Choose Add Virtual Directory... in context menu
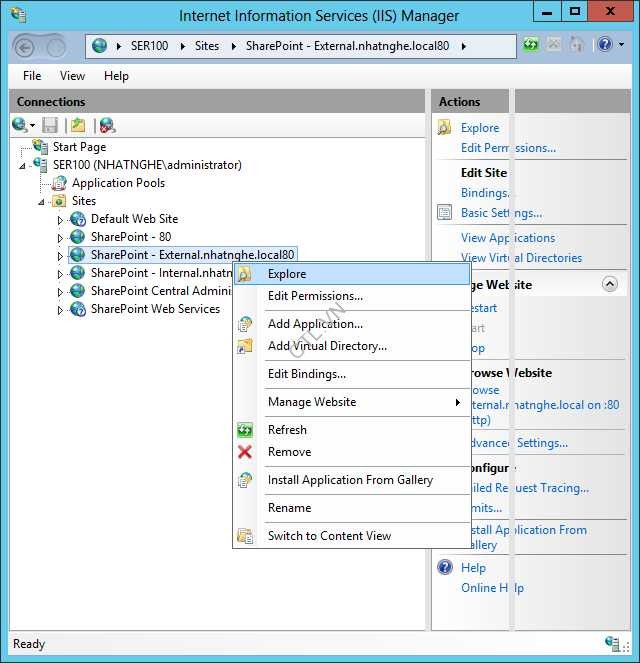The image size is (640, 663). coord(352,346)
